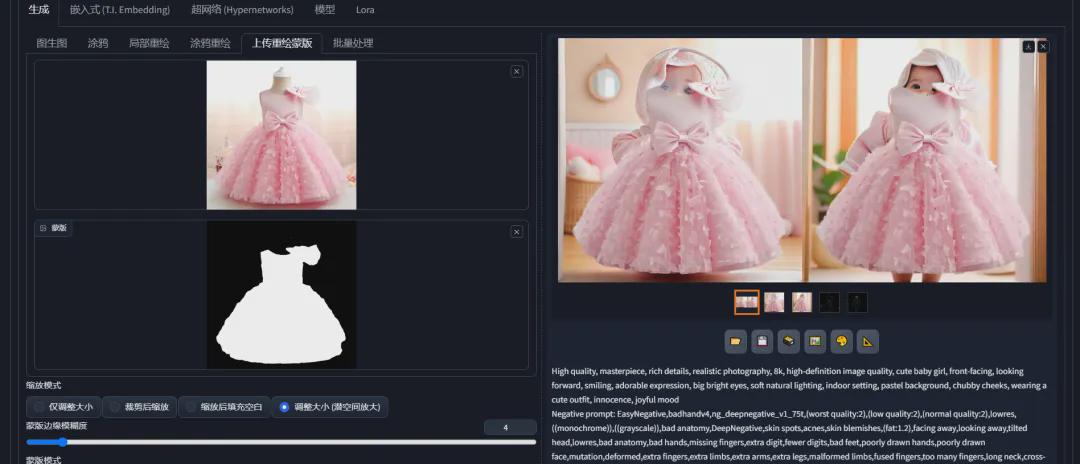Remove the uploaded mask image
This screenshot has height=464, width=1080.
[x=517, y=232]
